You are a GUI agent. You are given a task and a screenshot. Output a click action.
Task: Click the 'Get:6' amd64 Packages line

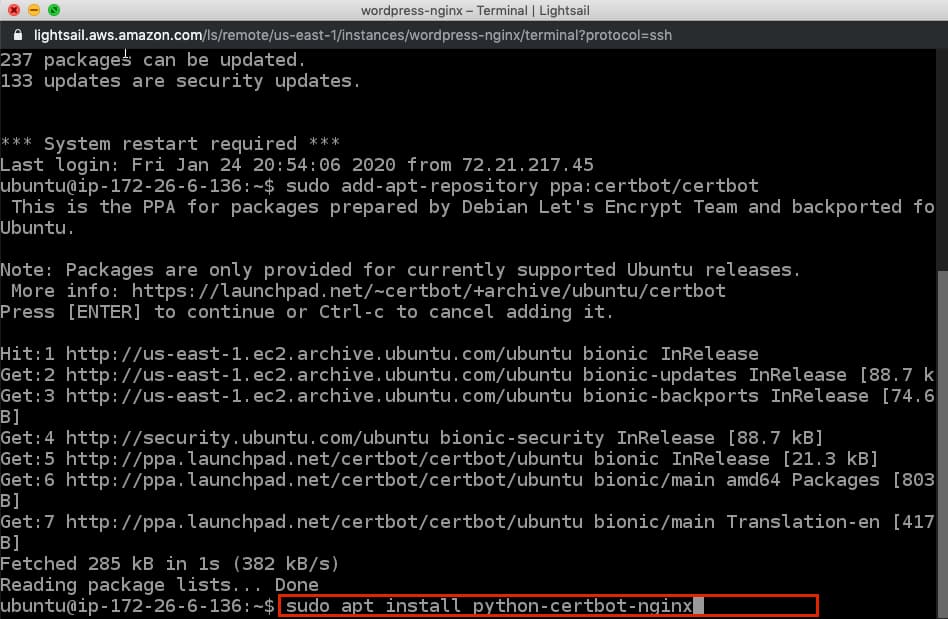pos(467,480)
